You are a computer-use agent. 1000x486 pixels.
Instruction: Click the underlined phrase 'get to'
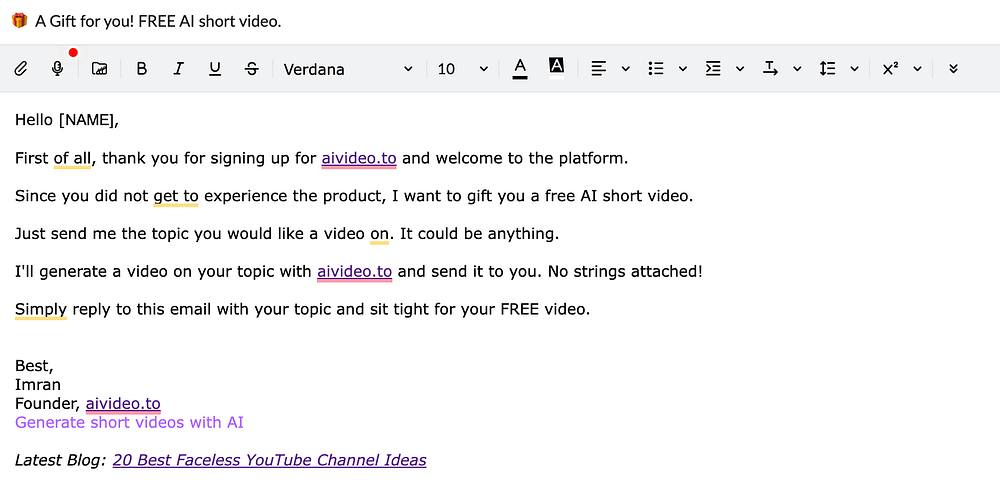point(176,196)
